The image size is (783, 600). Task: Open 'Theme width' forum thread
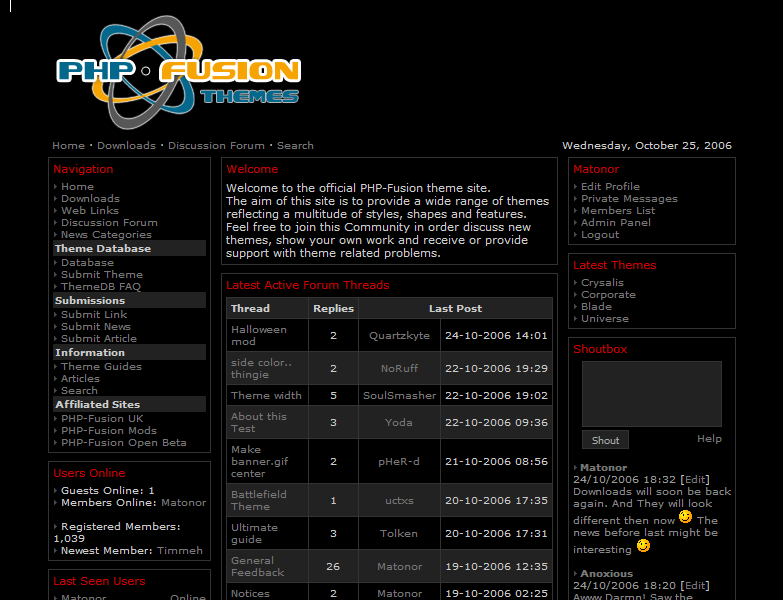coord(266,395)
